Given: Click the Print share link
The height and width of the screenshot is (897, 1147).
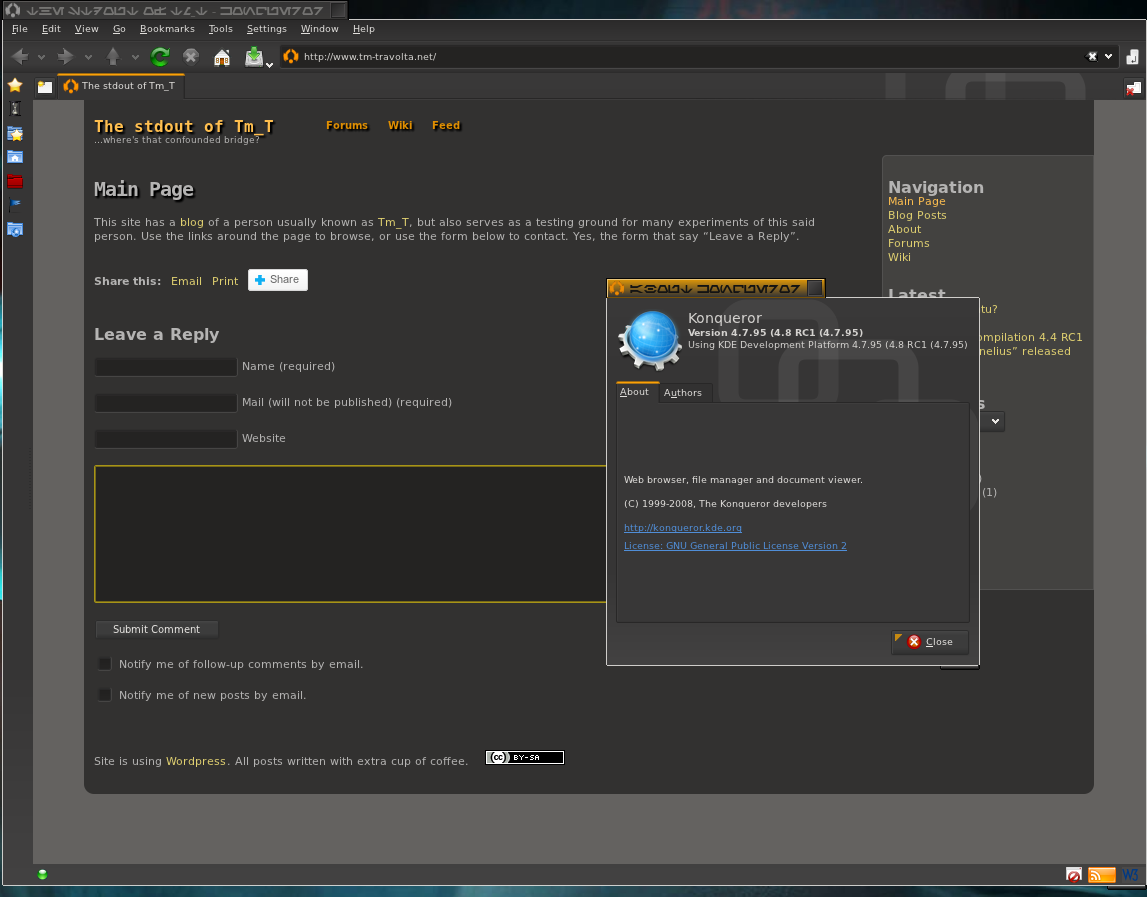Looking at the screenshot, I should tap(225, 281).
